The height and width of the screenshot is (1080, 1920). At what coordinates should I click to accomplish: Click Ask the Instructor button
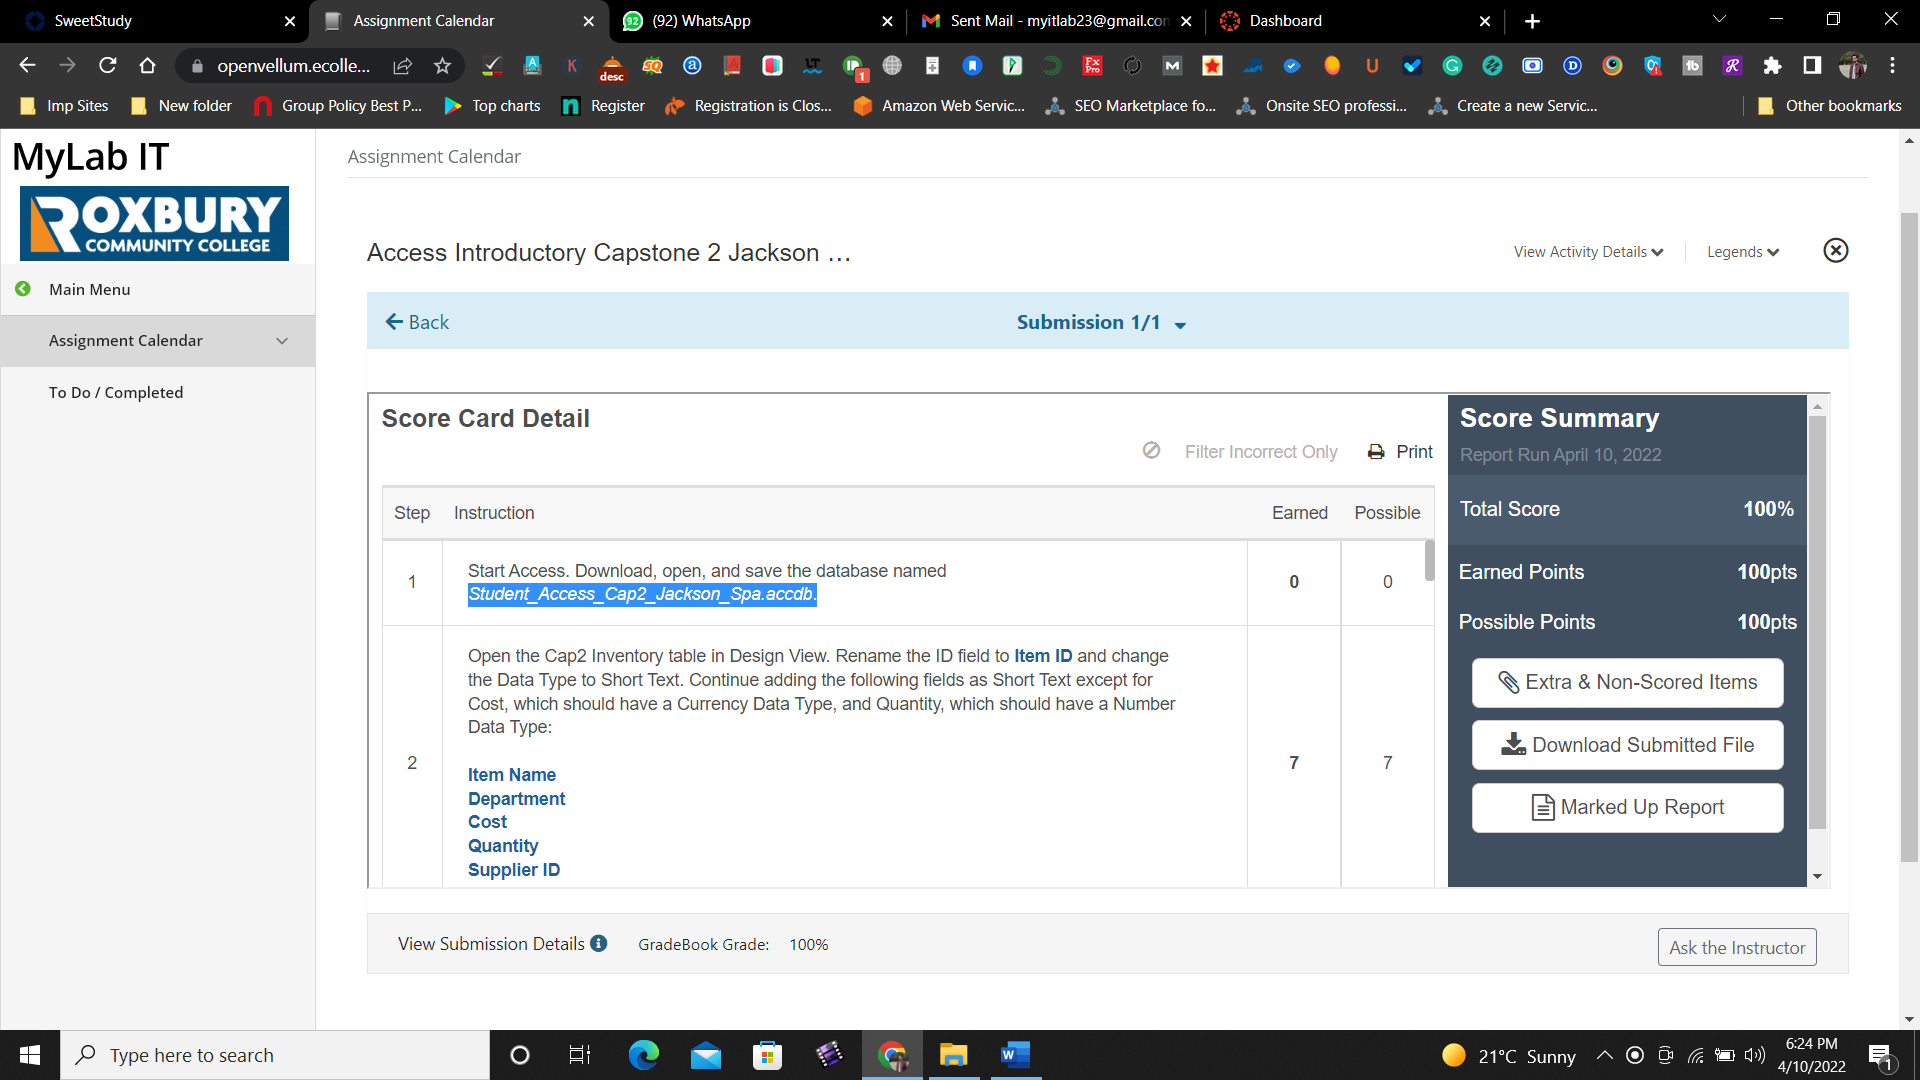tap(1737, 947)
